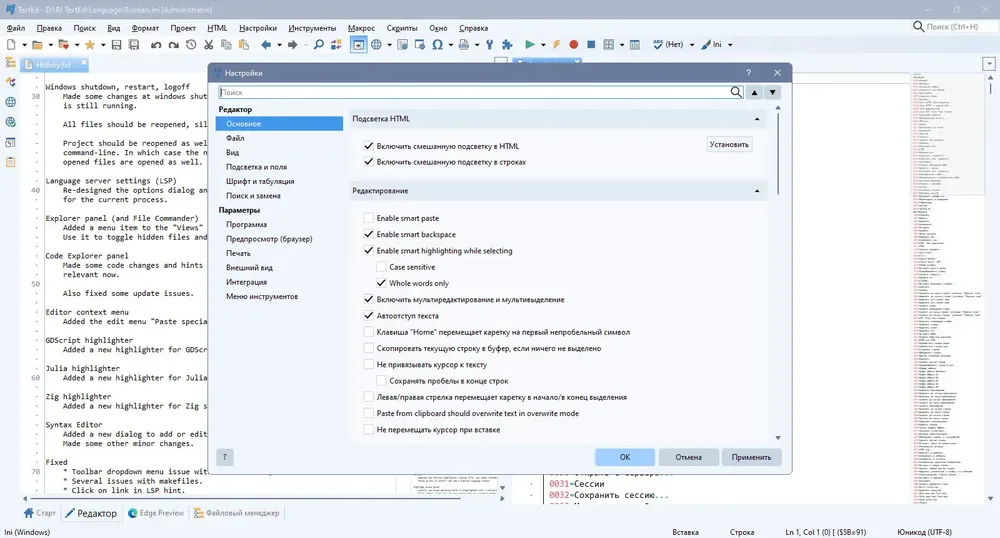Viewport: 1000px width, 538px height.
Task: Click the browser preview globe icon
Action: (x=376, y=45)
